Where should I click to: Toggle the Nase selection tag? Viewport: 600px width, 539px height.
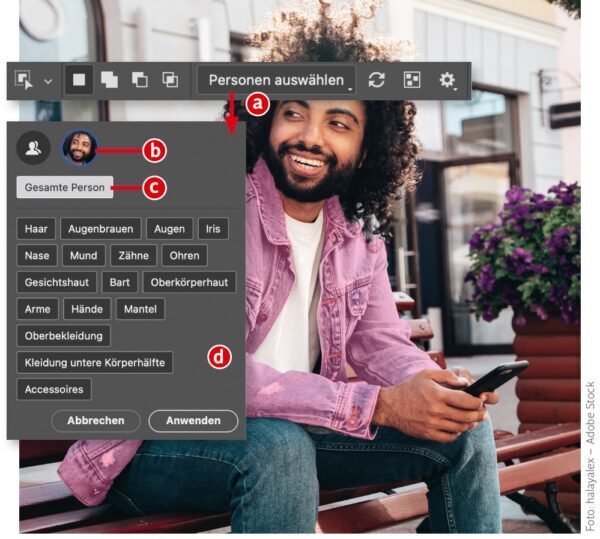(37, 256)
